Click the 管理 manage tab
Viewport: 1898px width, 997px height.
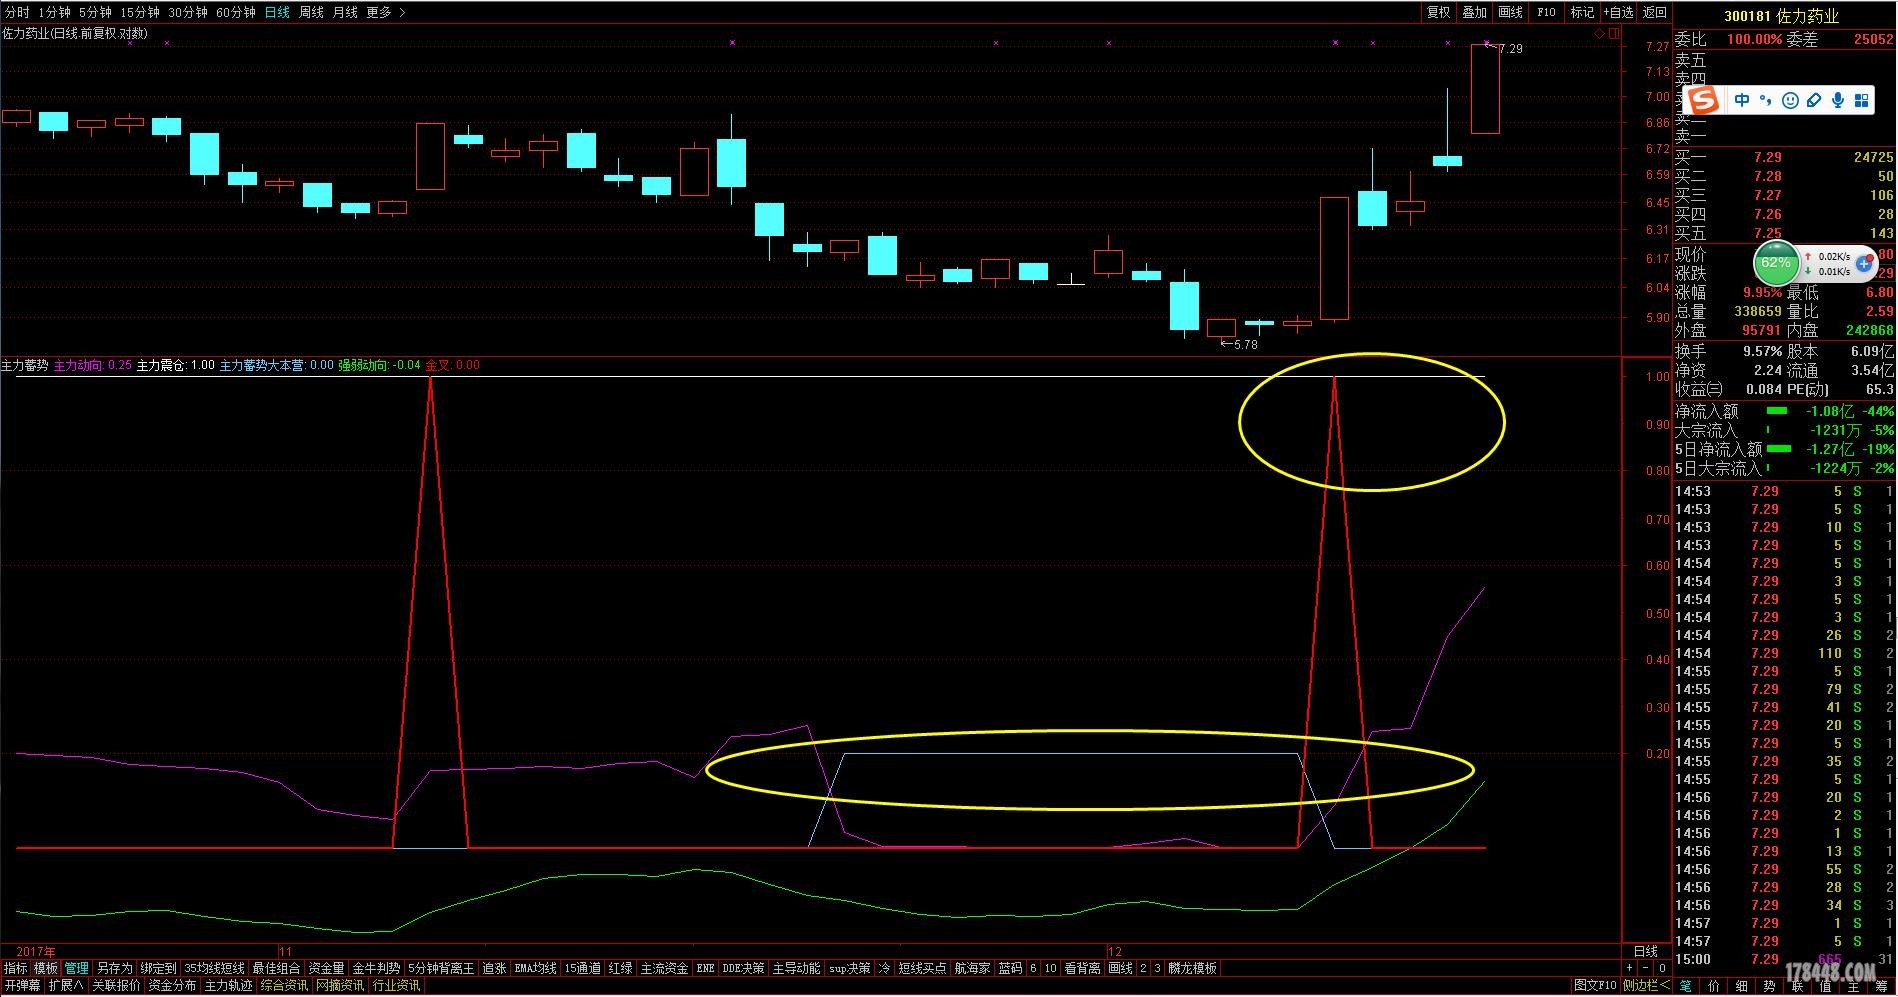[76, 968]
